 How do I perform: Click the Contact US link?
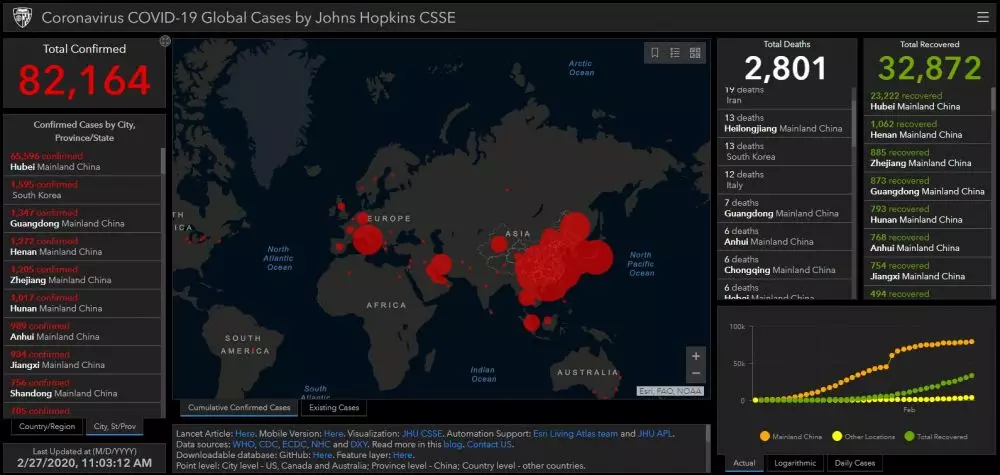pyautogui.click(x=489, y=444)
